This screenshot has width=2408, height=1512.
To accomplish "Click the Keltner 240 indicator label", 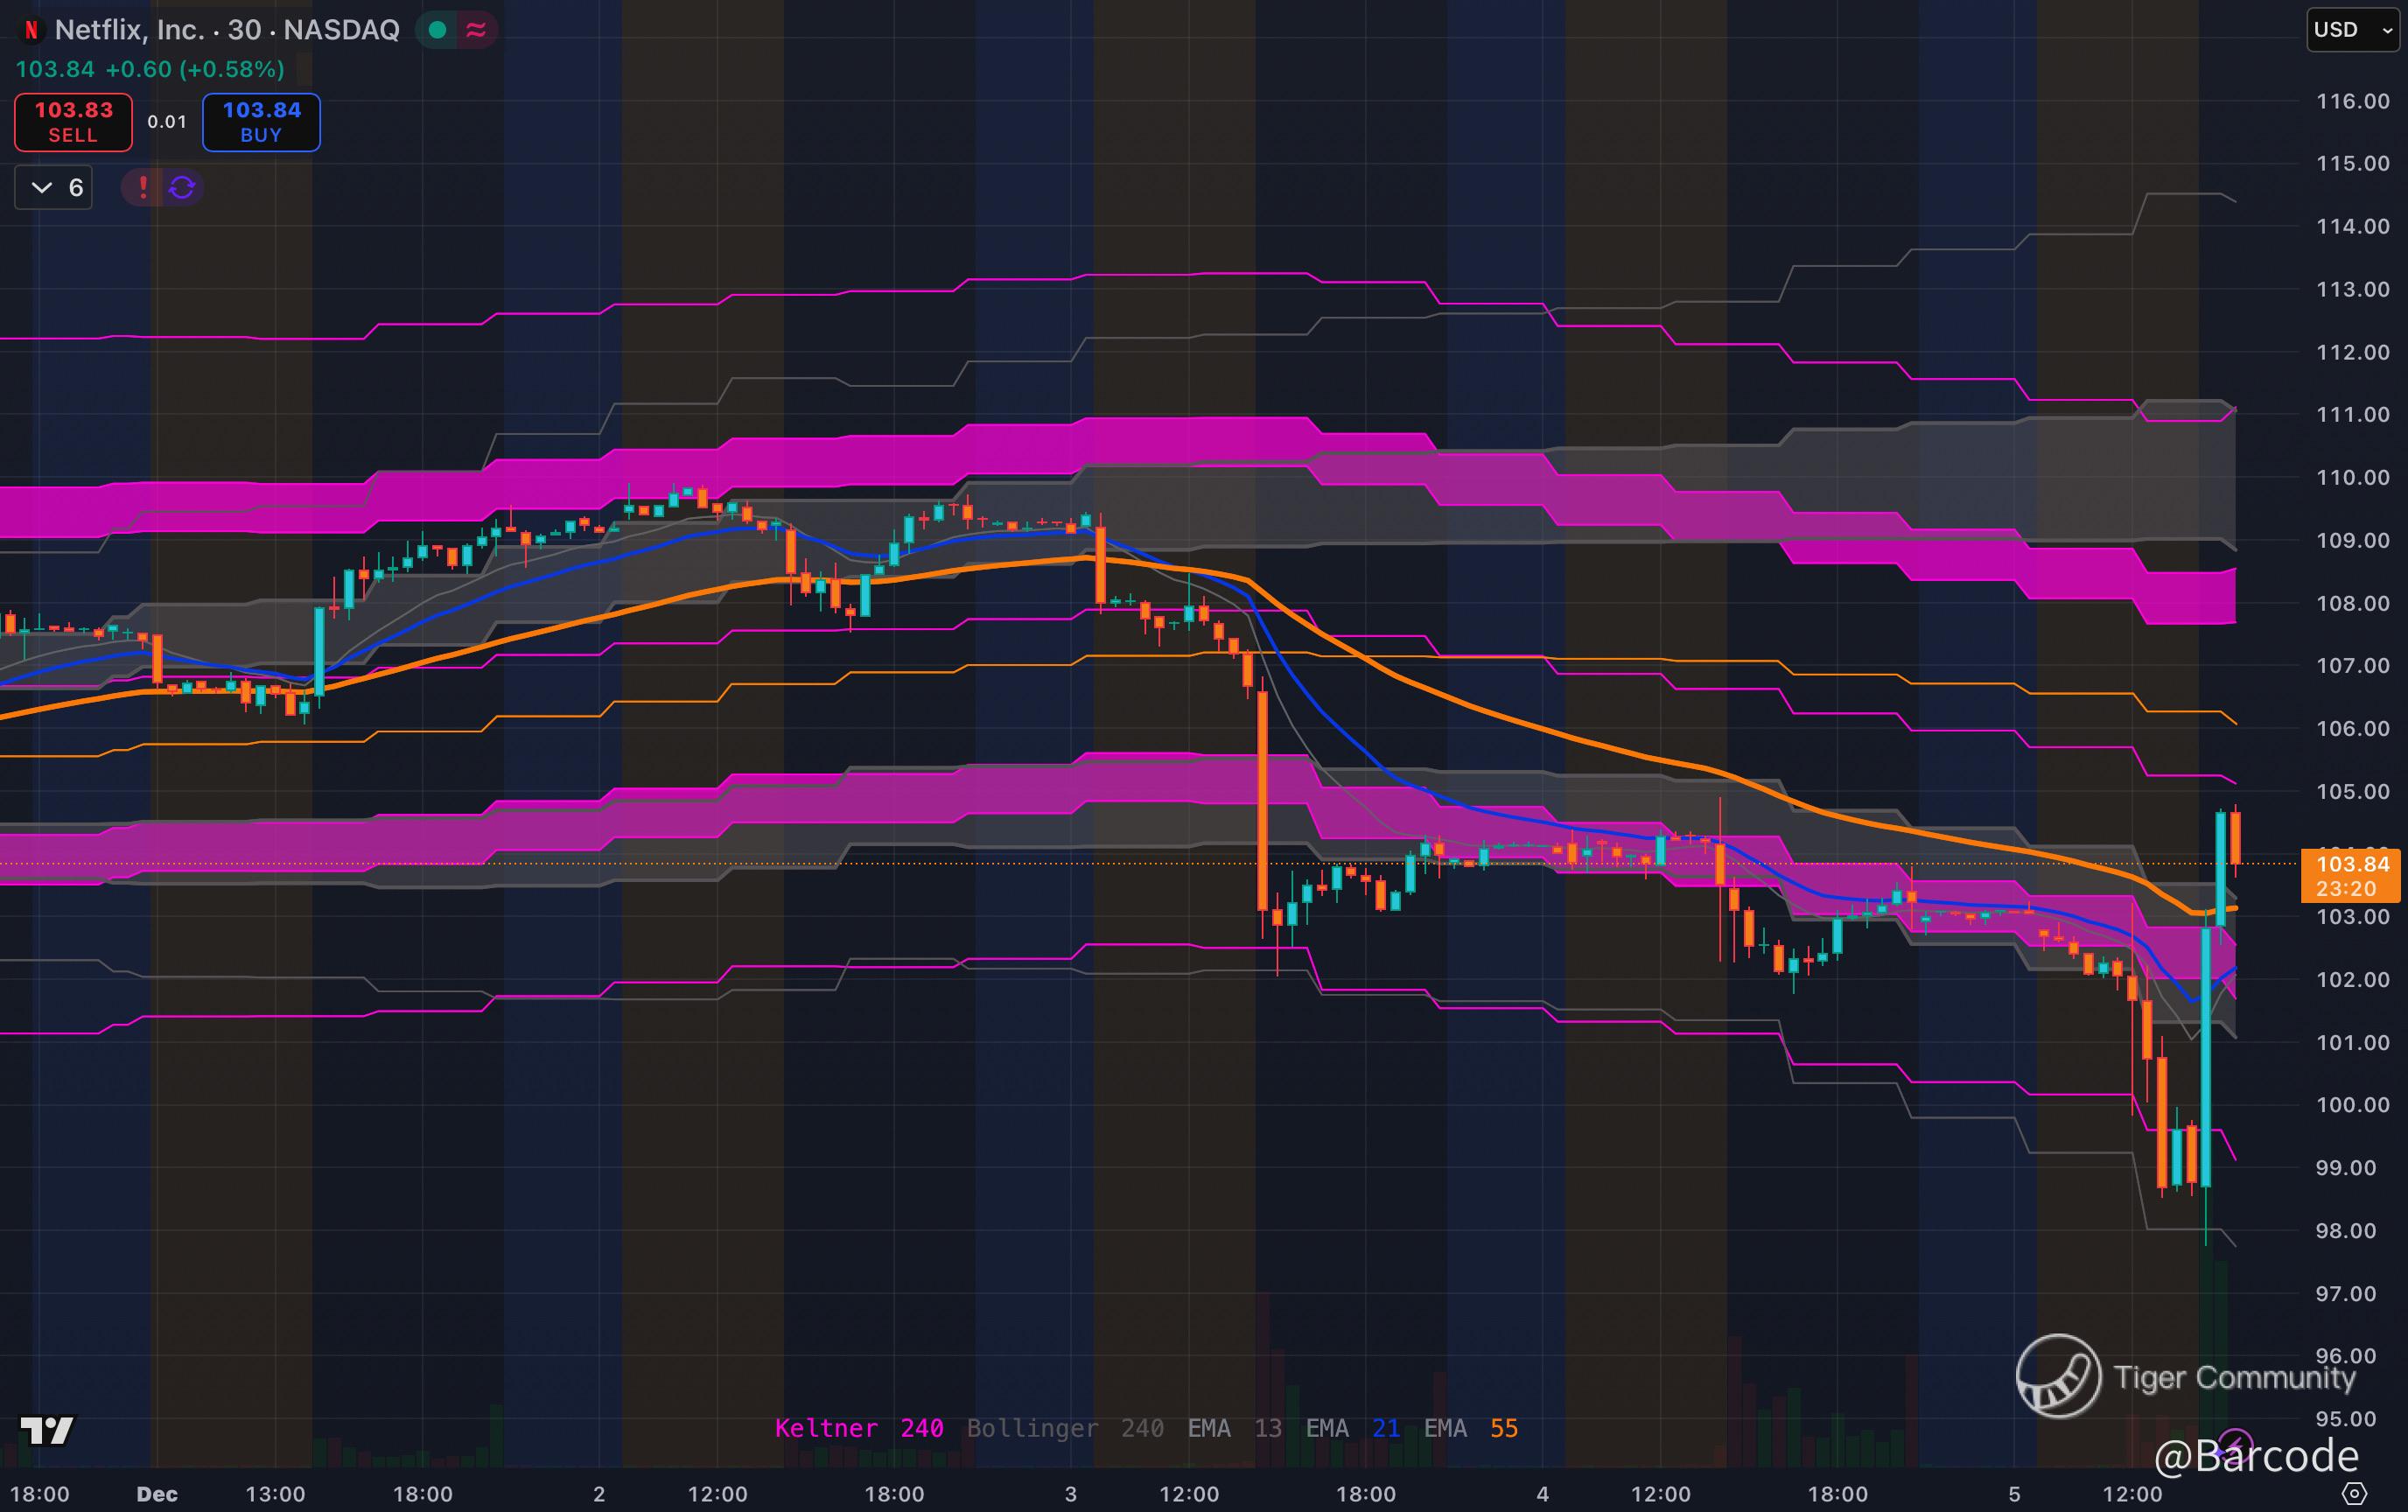I will click(x=858, y=1428).
